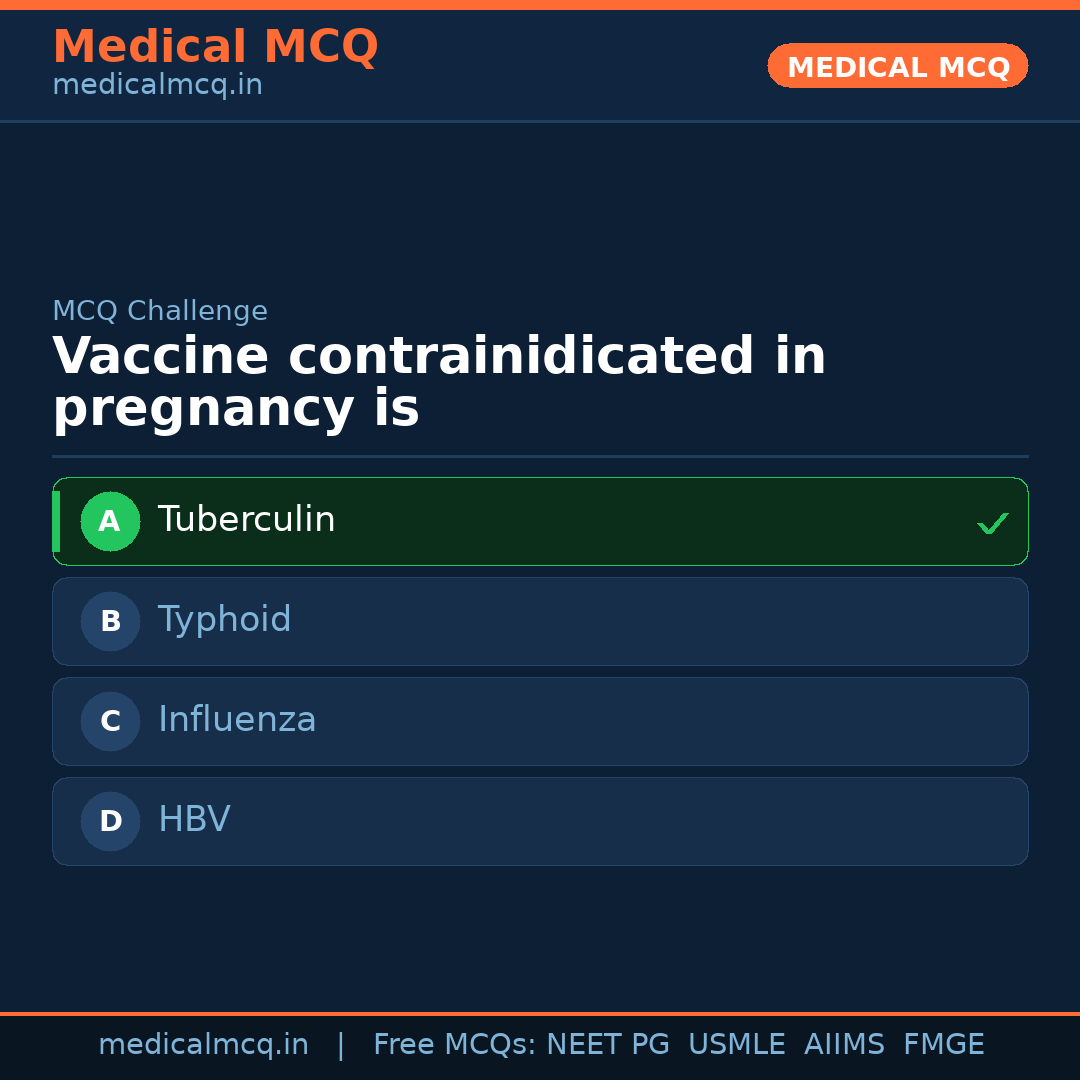The height and width of the screenshot is (1080, 1080).
Task: Click the C option circle
Action: 110,721
